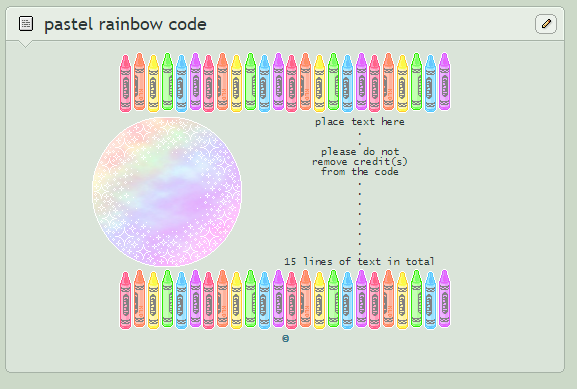Click the leftmost pink crayon in the top row
This screenshot has height=389, width=577.
(125, 83)
